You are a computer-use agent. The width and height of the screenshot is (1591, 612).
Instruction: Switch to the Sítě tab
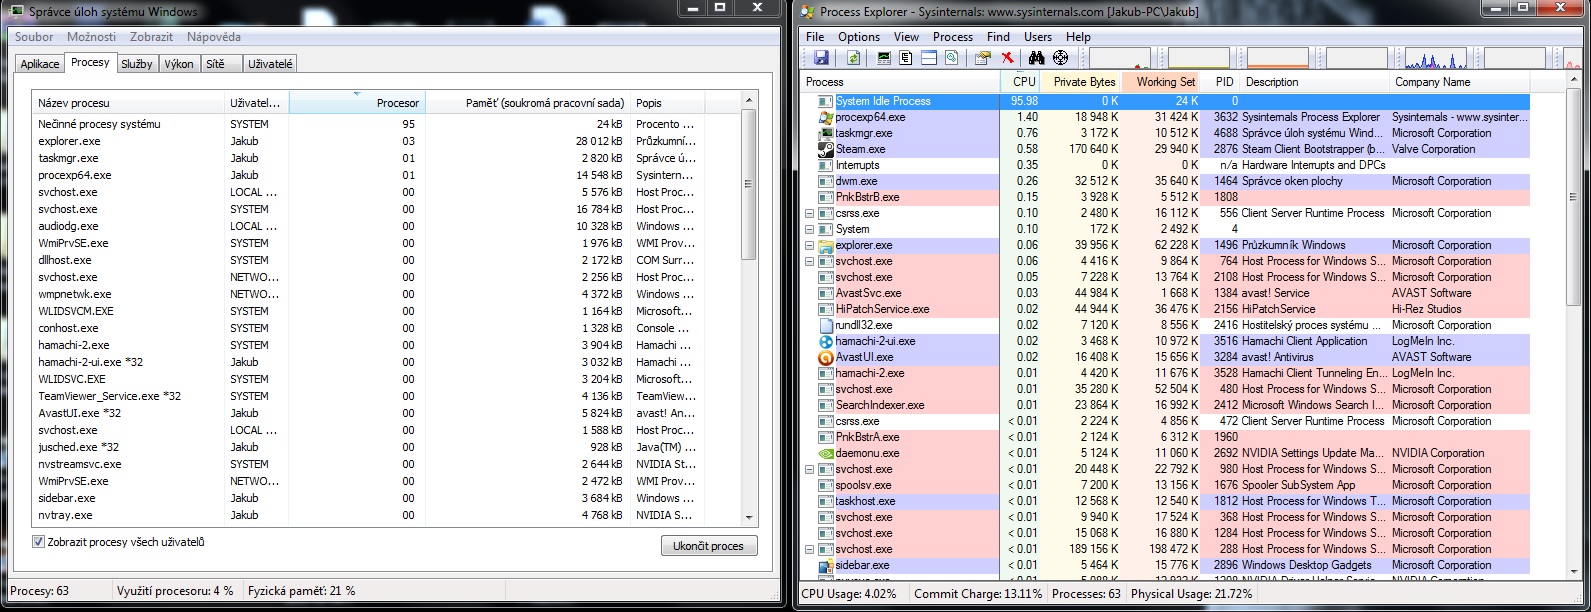tap(220, 64)
